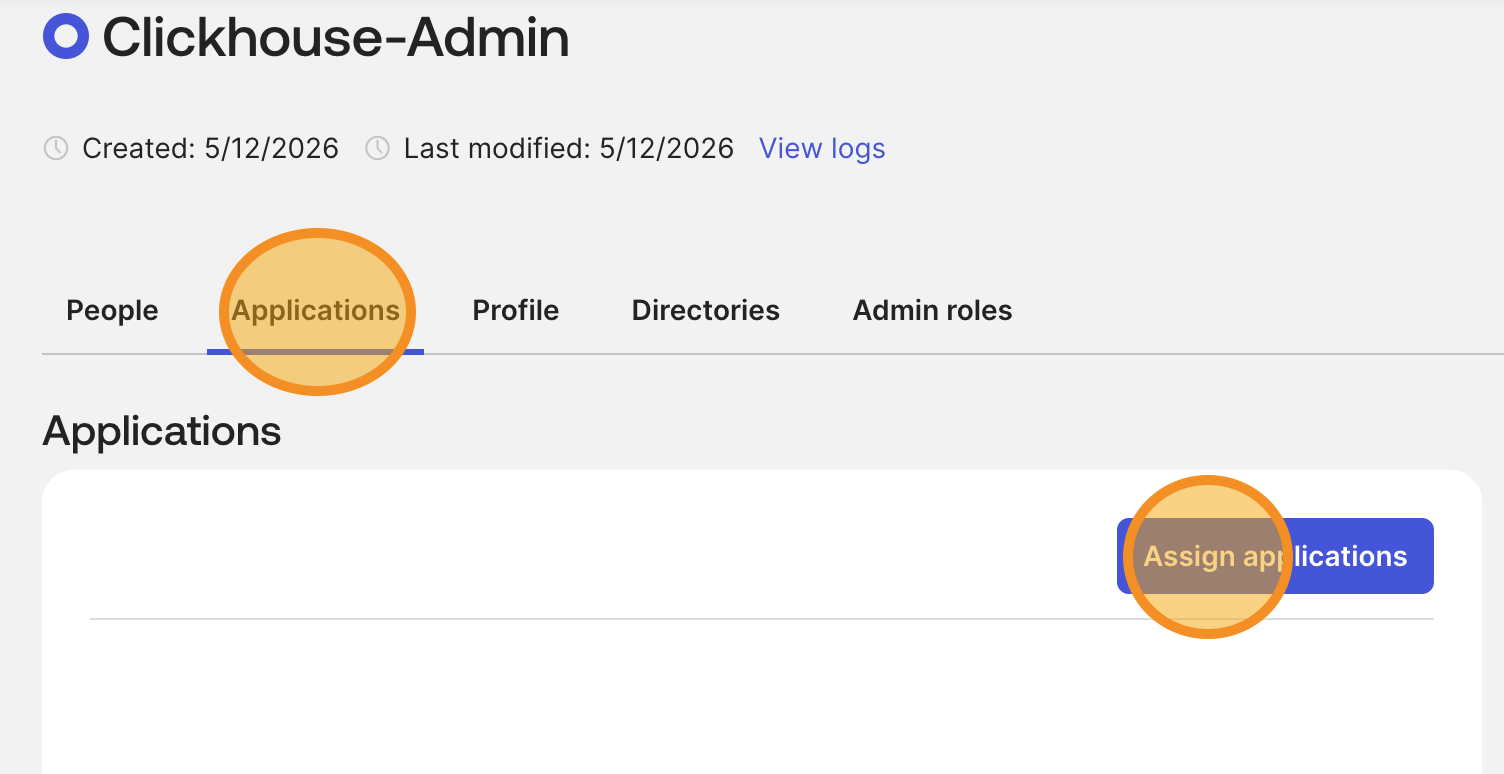This screenshot has width=1504, height=774.
Task: Click the clock icon beside Last modified
Action: pyautogui.click(x=377, y=149)
